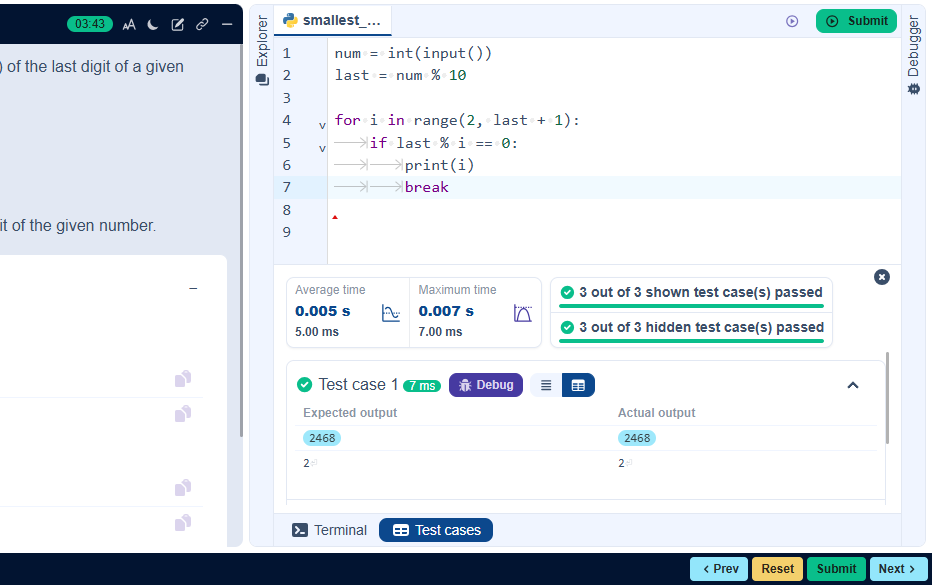Click the 0.005 s average time value
Viewport: 932px width, 585px height.
[323, 311]
